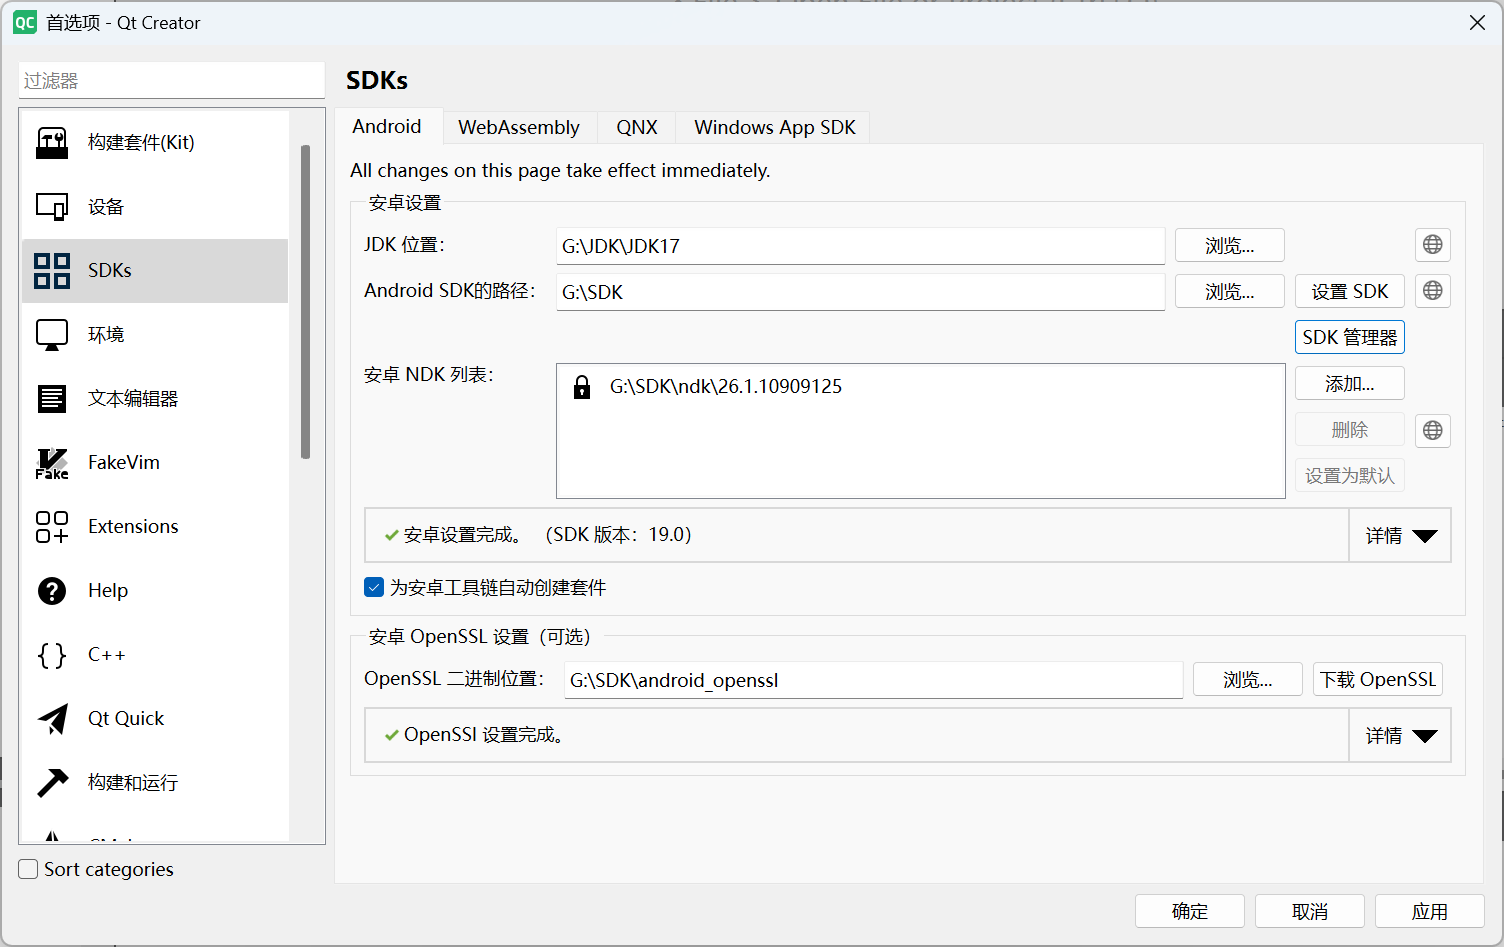
Task: Click the 下载 OpenSSL button
Action: pyautogui.click(x=1378, y=679)
